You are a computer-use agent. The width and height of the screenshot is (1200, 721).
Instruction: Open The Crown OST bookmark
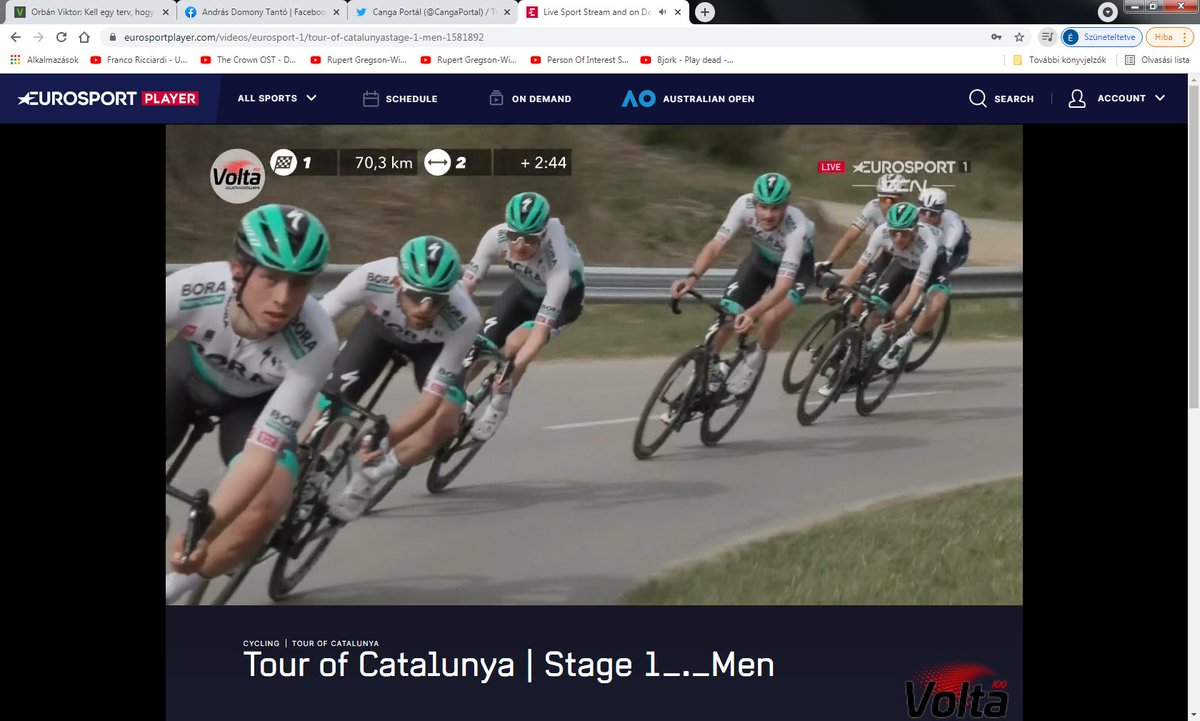click(x=248, y=60)
